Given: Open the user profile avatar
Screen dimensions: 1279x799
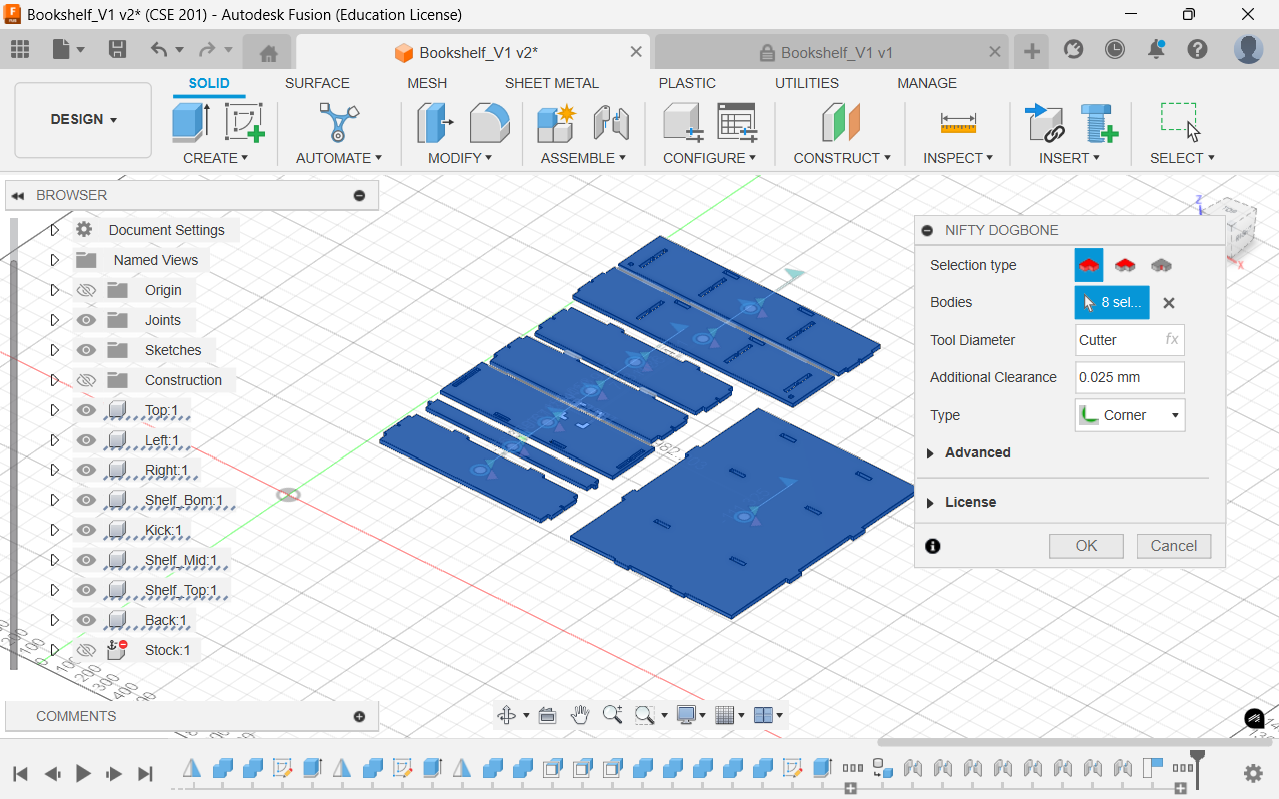Looking at the screenshot, I should point(1248,49).
